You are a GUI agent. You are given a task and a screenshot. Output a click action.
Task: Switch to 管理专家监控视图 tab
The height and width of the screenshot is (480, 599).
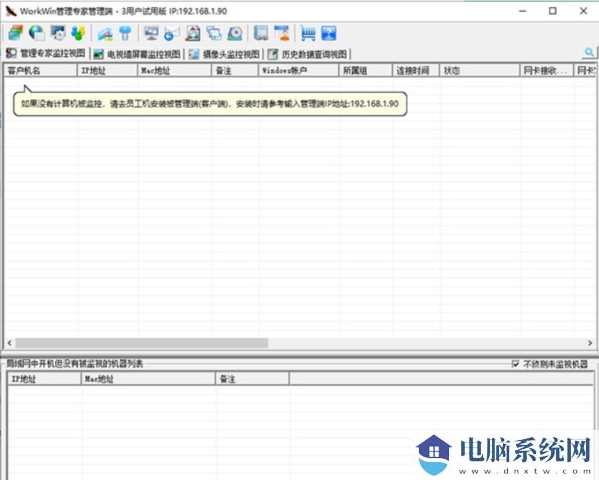click(x=46, y=54)
